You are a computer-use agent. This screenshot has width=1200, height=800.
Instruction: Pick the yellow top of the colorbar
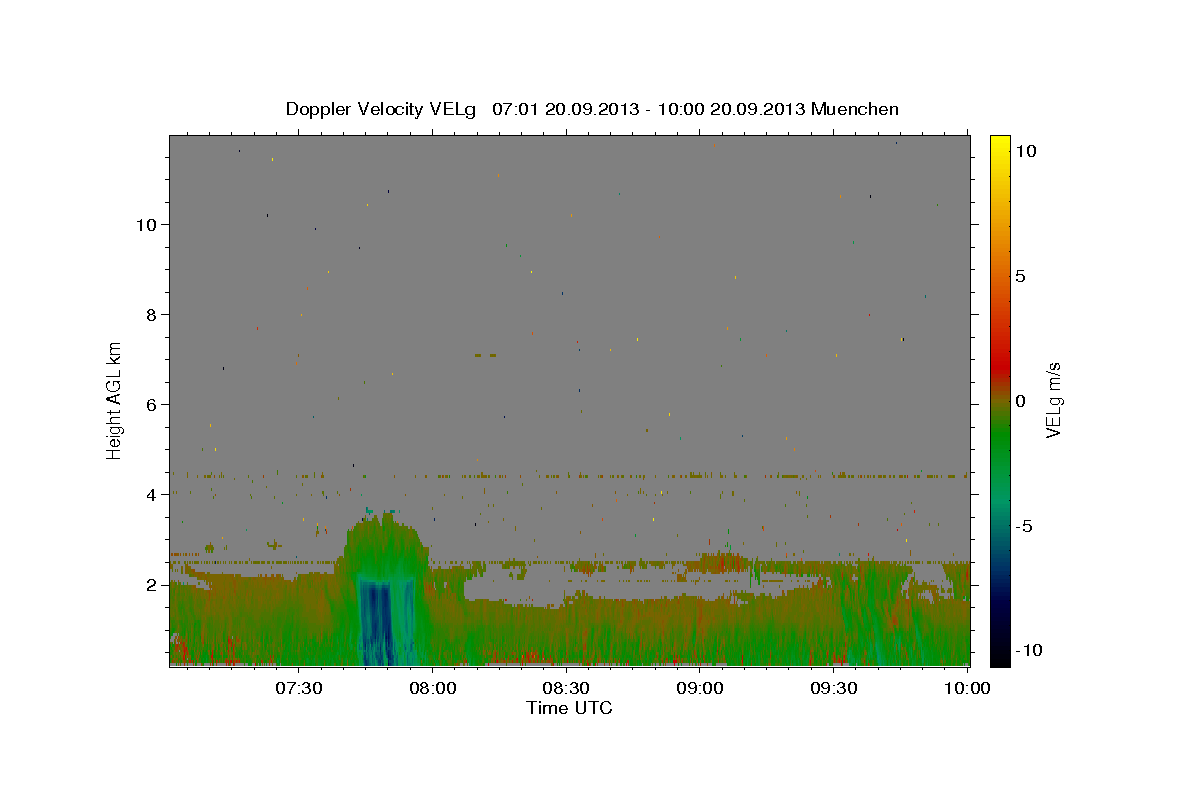pos(1000,145)
